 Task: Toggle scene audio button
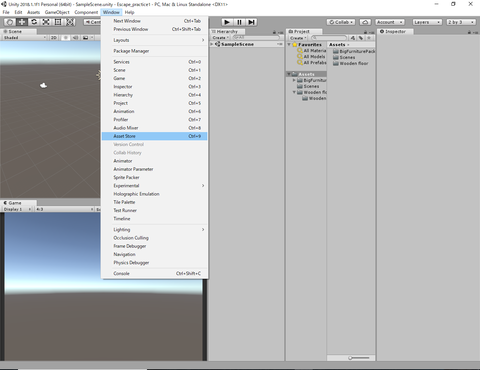pyautogui.click(x=76, y=38)
